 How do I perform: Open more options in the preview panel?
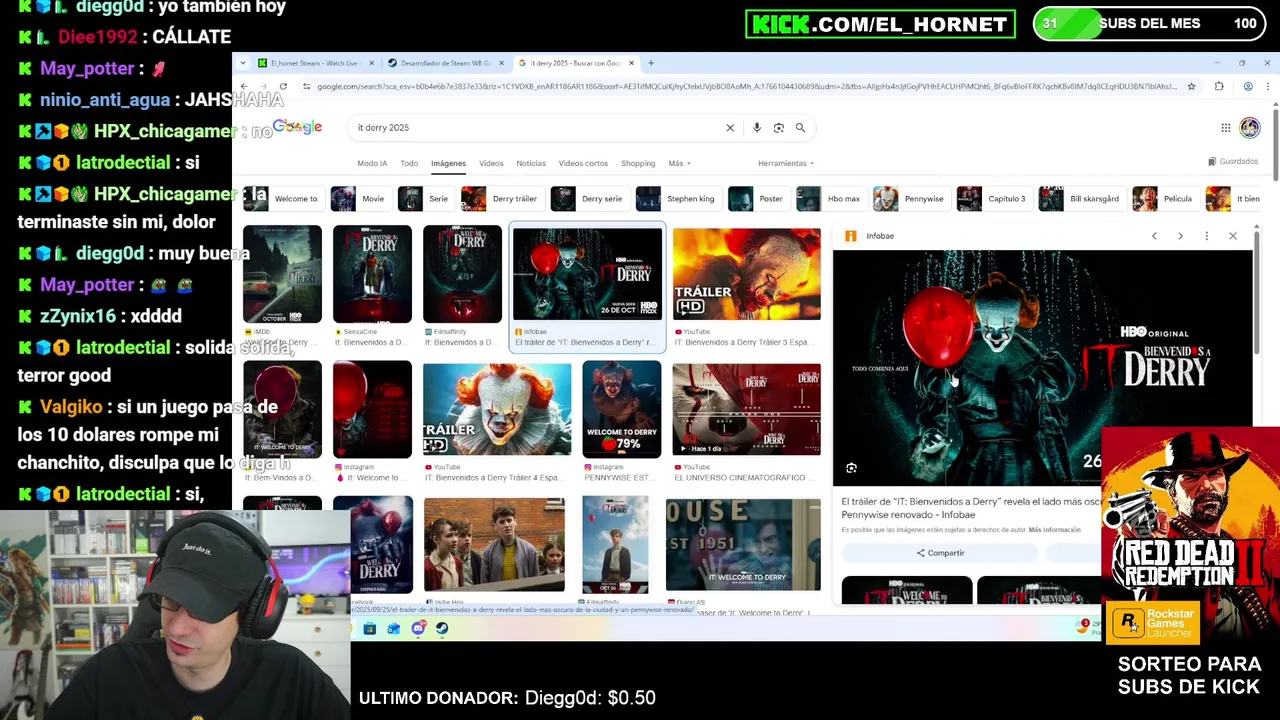(1207, 236)
